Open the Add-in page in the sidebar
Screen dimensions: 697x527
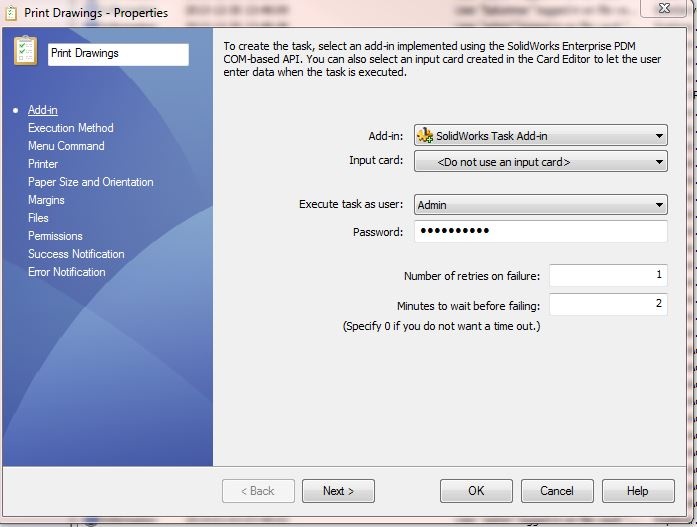(x=43, y=110)
